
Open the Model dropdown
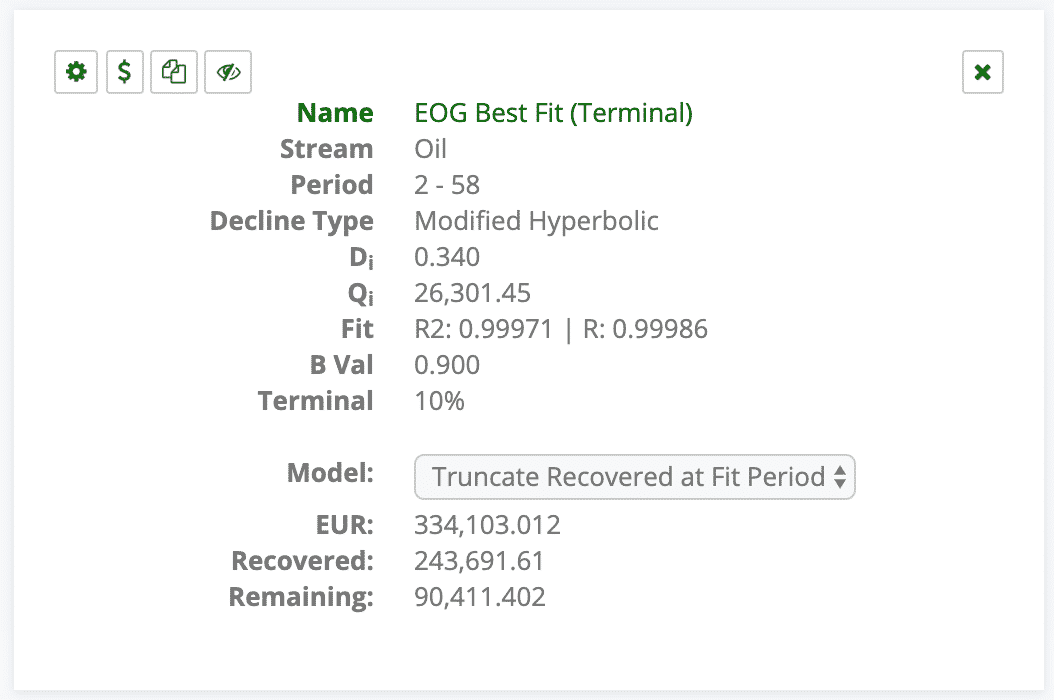pyautogui.click(x=634, y=477)
